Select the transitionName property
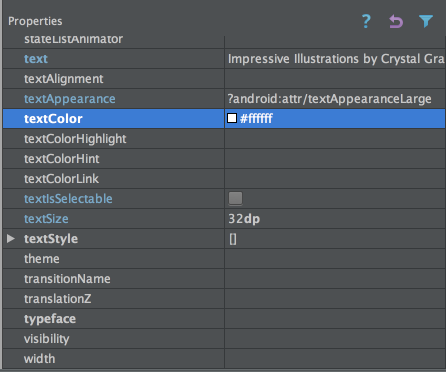This screenshot has width=446, height=372. pyautogui.click(x=67, y=279)
